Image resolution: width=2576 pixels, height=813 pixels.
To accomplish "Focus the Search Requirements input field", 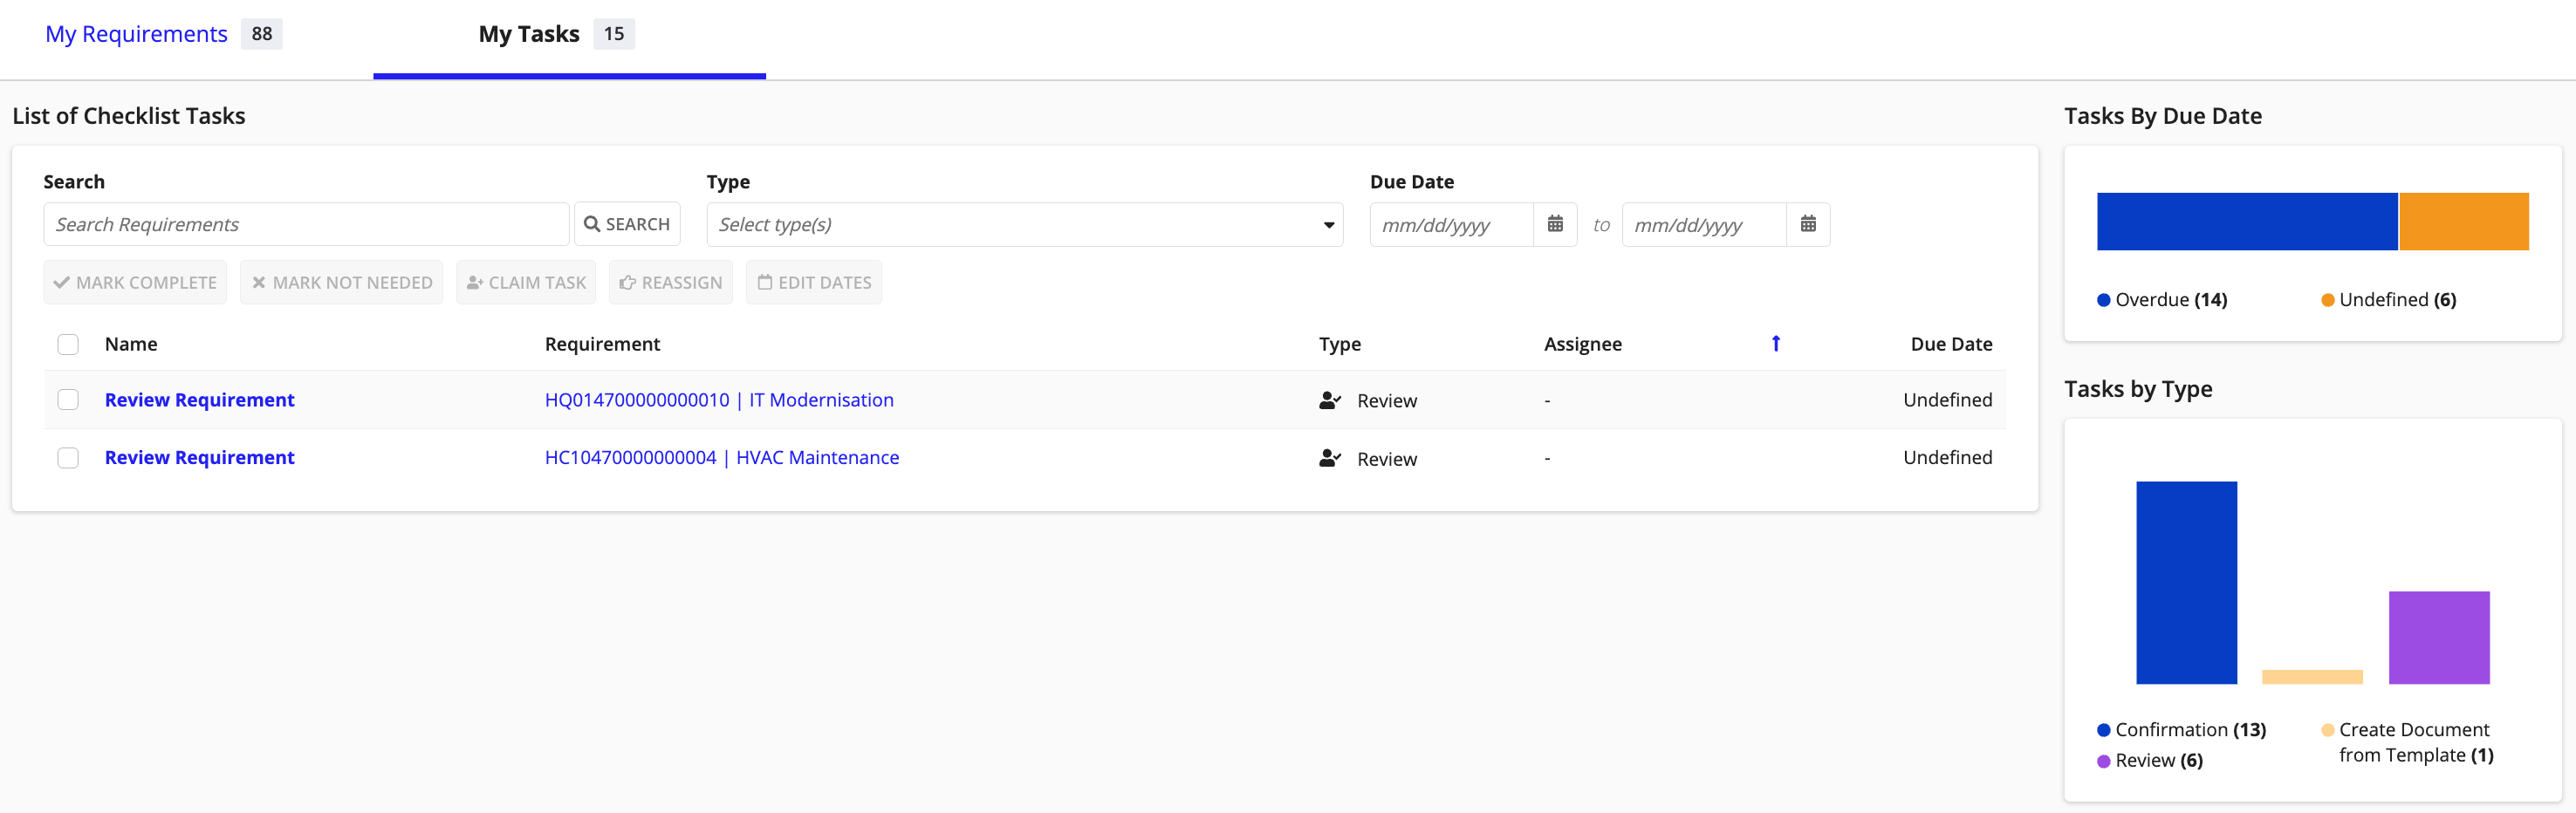I will click(306, 224).
